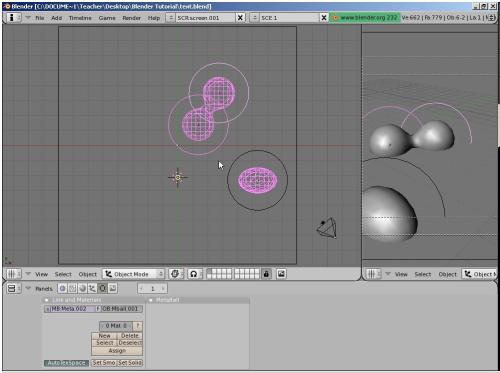This screenshot has height=373, width=500.
Task: Open the Object Mode dropdown
Action: coord(133,274)
